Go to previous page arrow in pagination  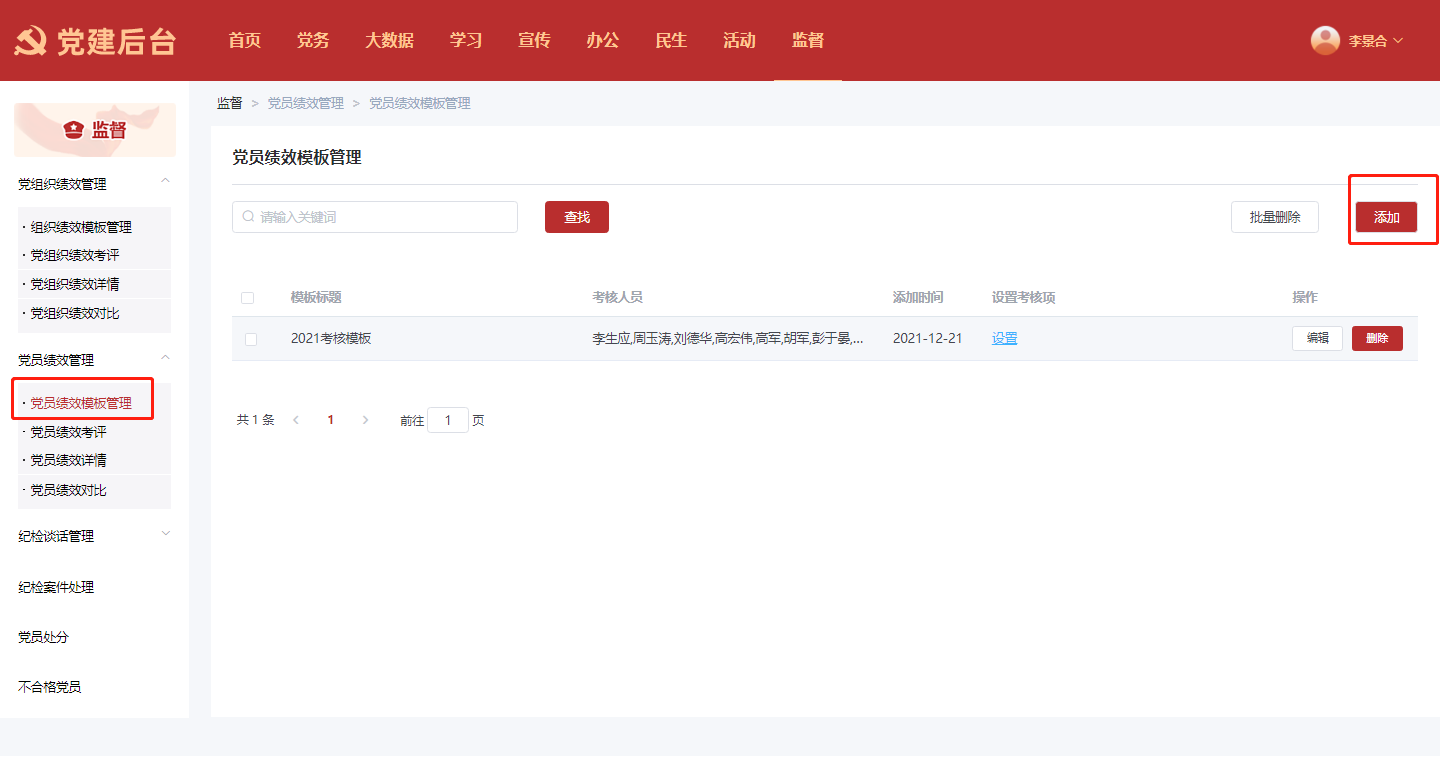tap(296, 421)
